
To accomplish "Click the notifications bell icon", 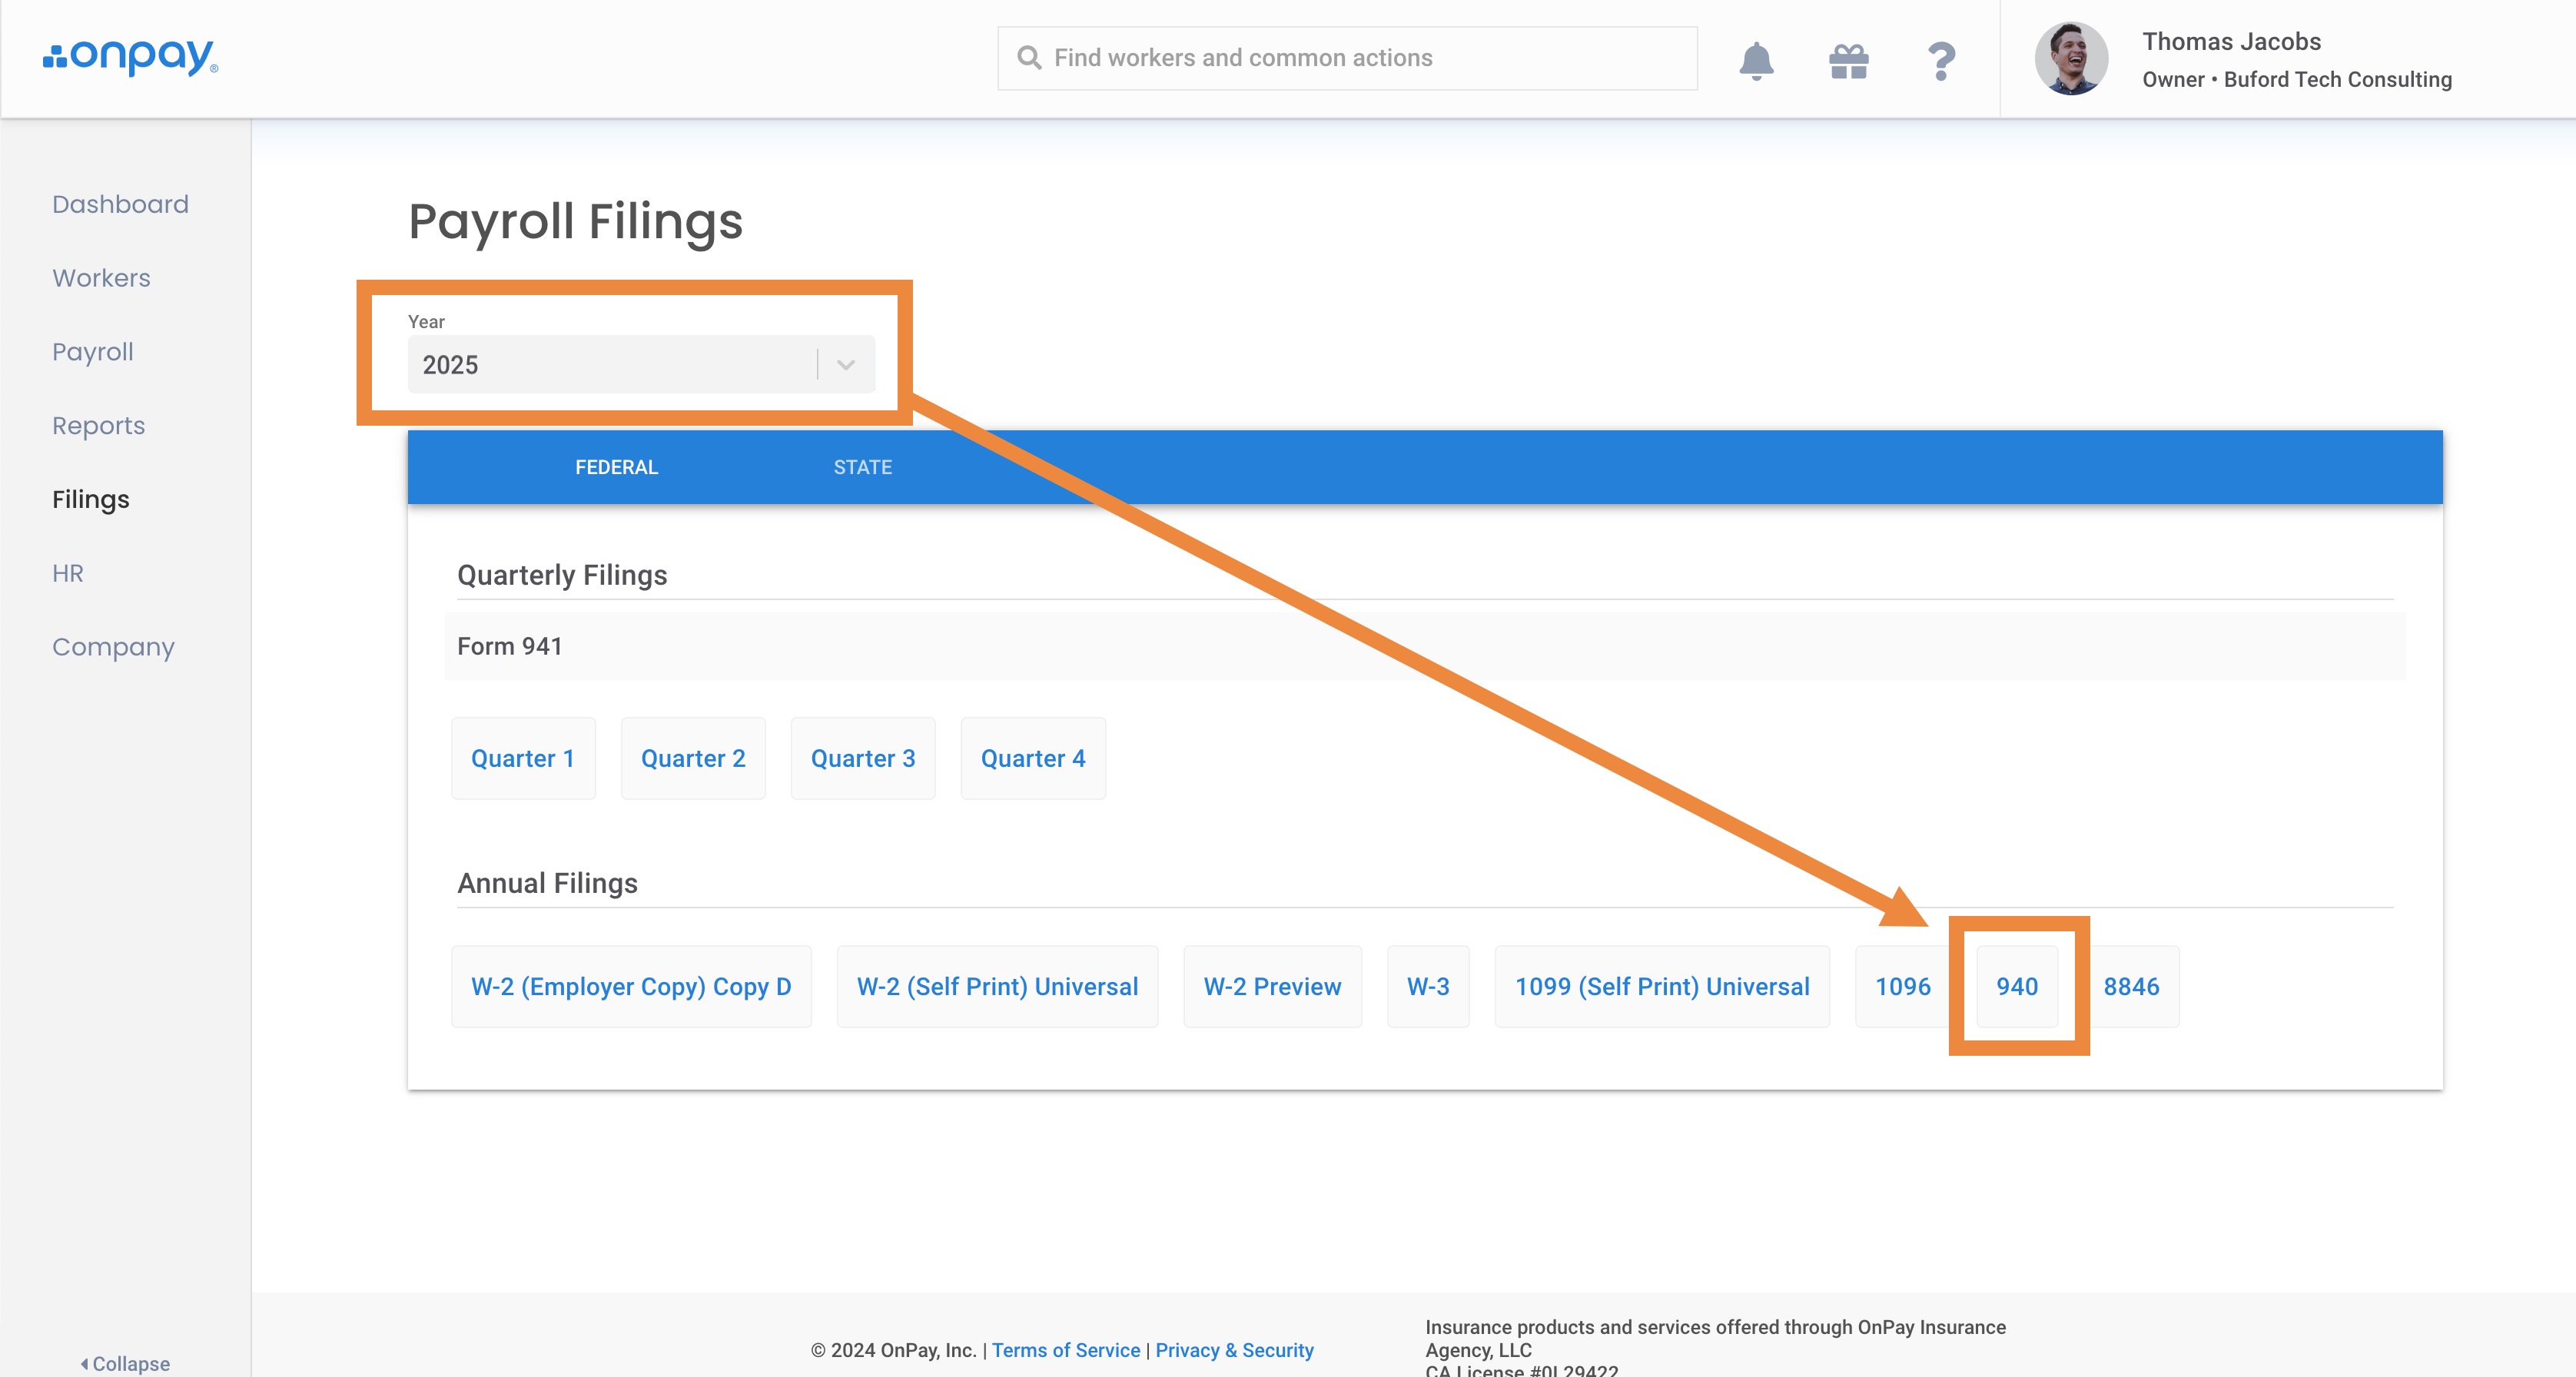I will (x=1756, y=60).
